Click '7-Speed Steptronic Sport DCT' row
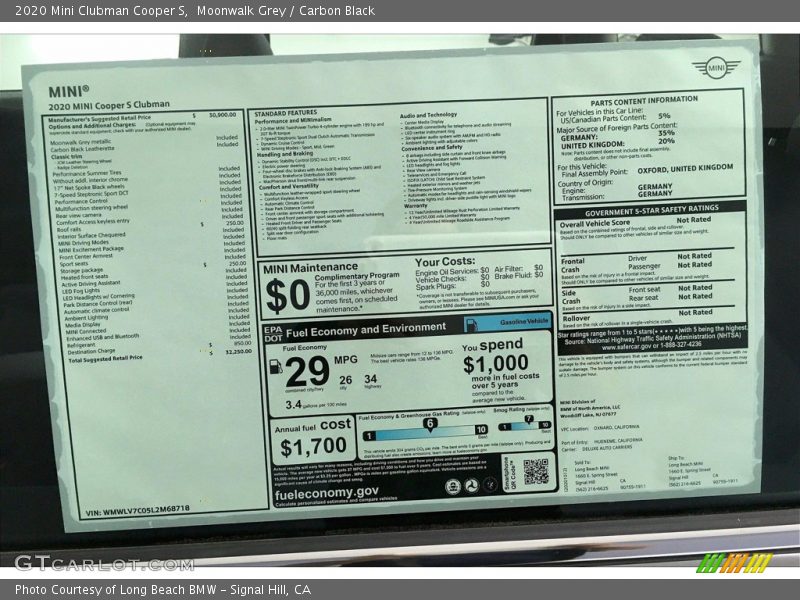Image resolution: width=800 pixels, height=600 pixels. [x=91, y=194]
